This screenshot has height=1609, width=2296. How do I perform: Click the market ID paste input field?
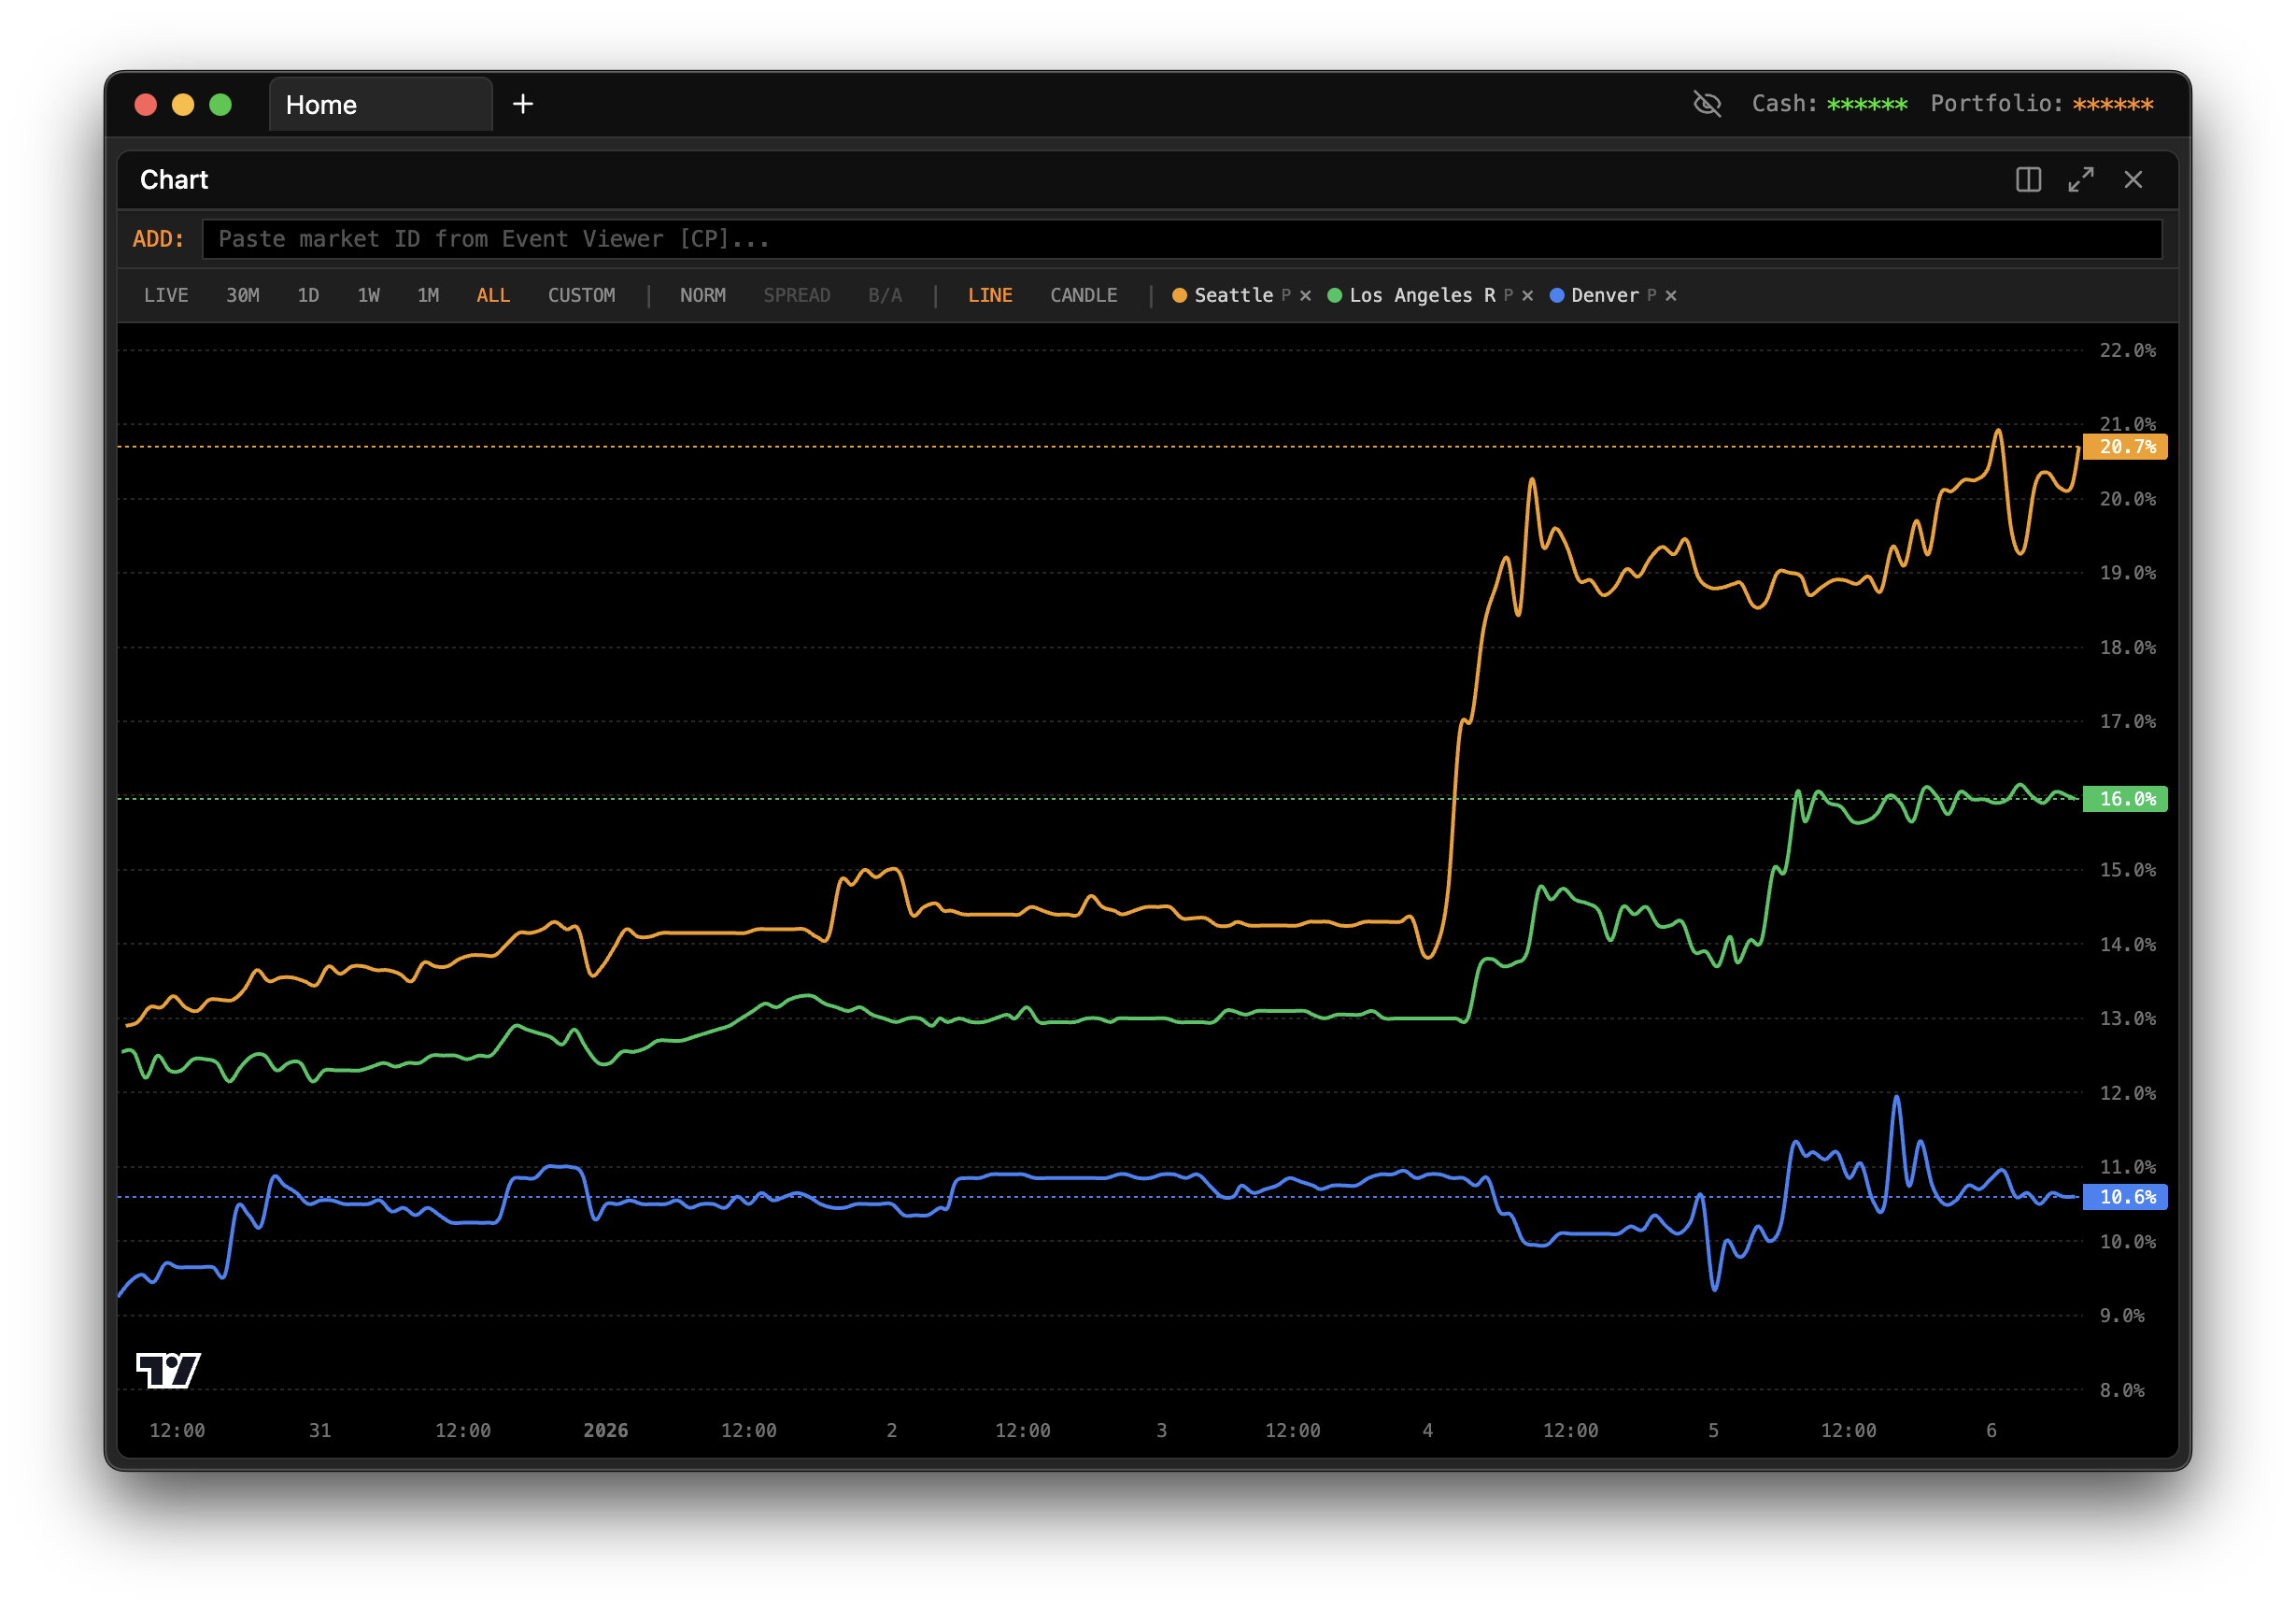click(1180, 239)
